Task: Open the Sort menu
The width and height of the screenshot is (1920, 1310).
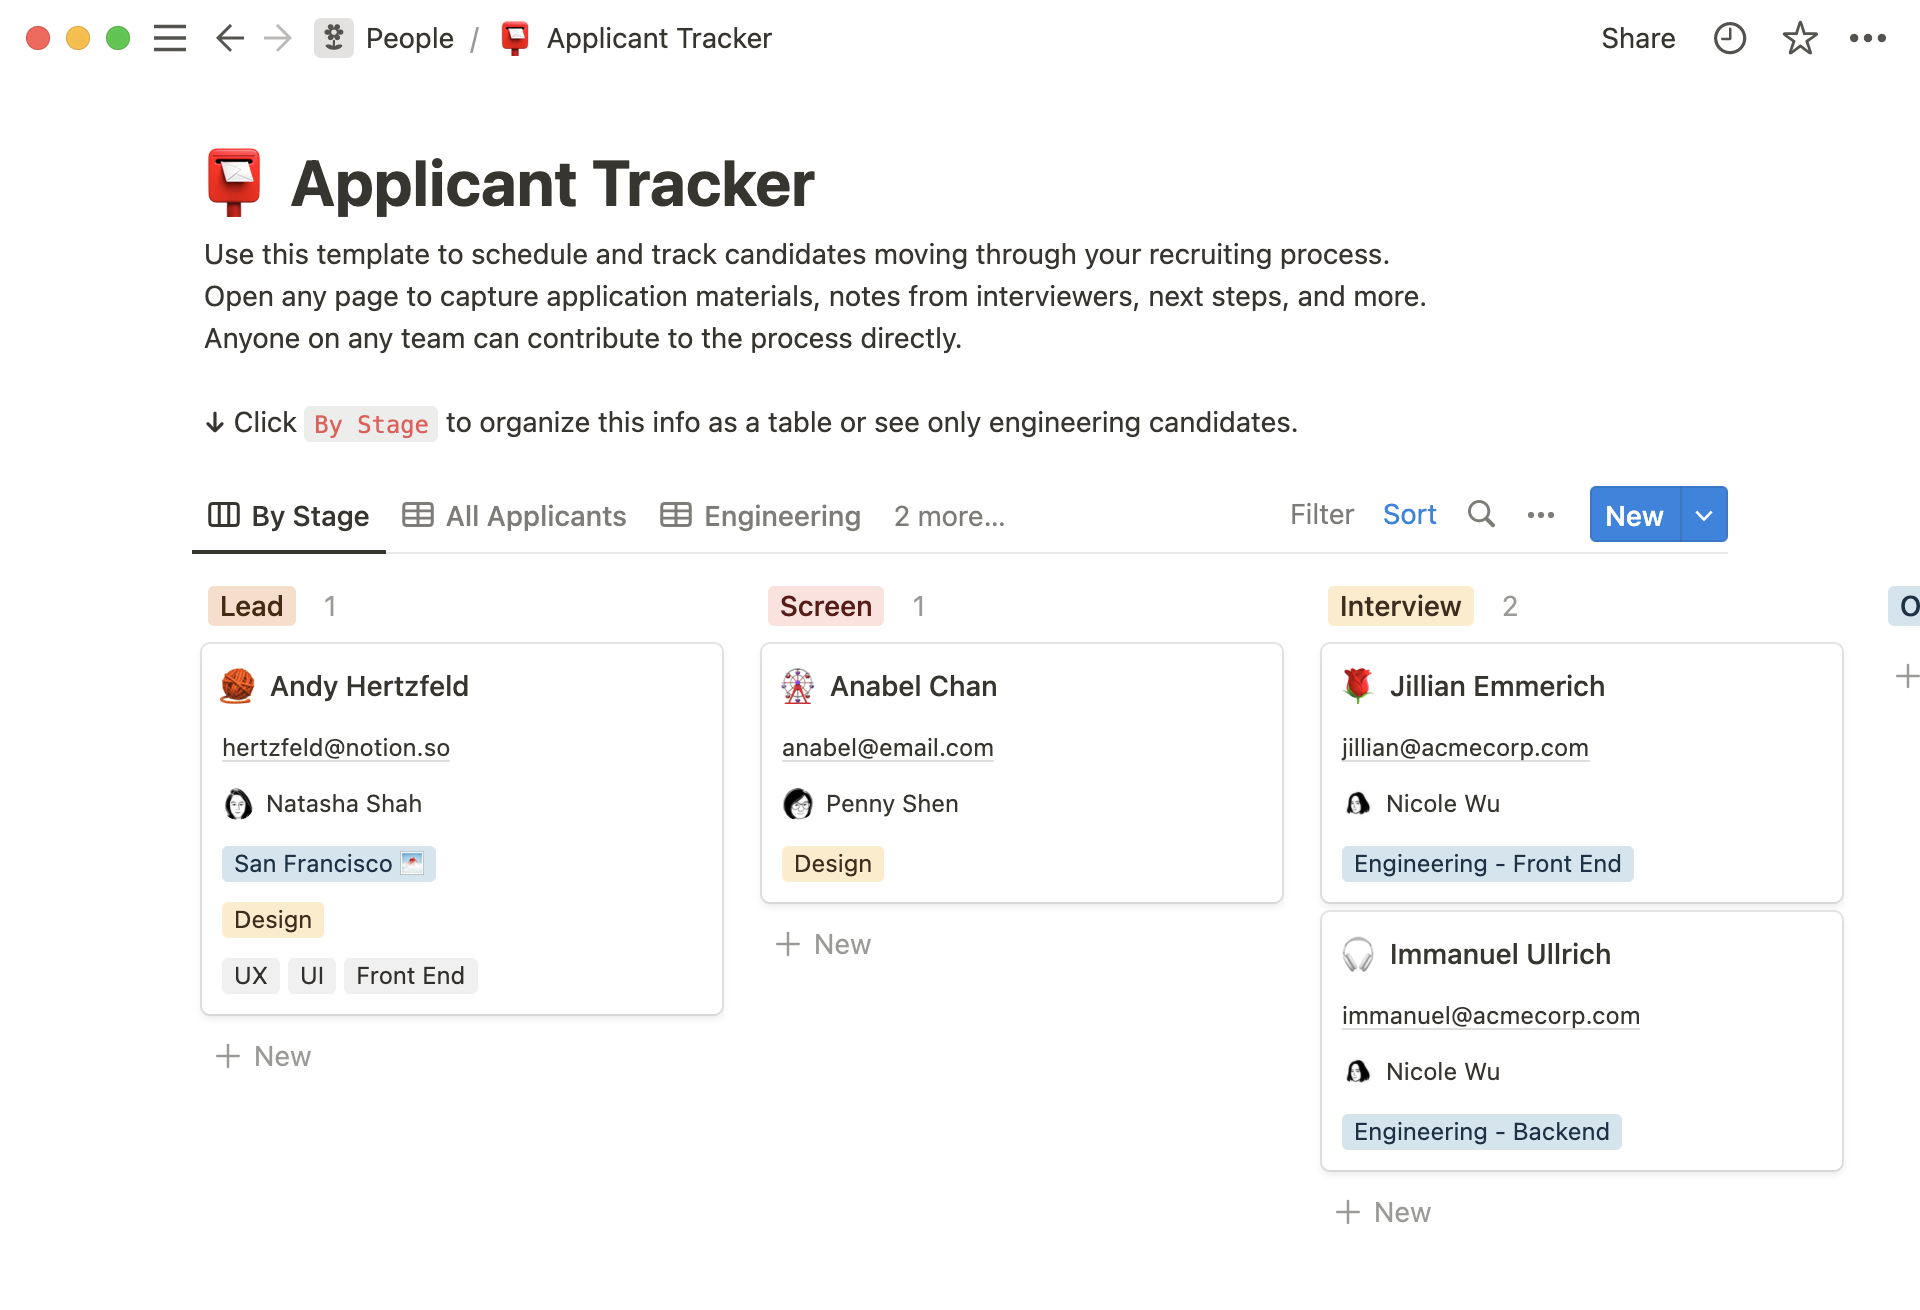Action: pos(1410,514)
